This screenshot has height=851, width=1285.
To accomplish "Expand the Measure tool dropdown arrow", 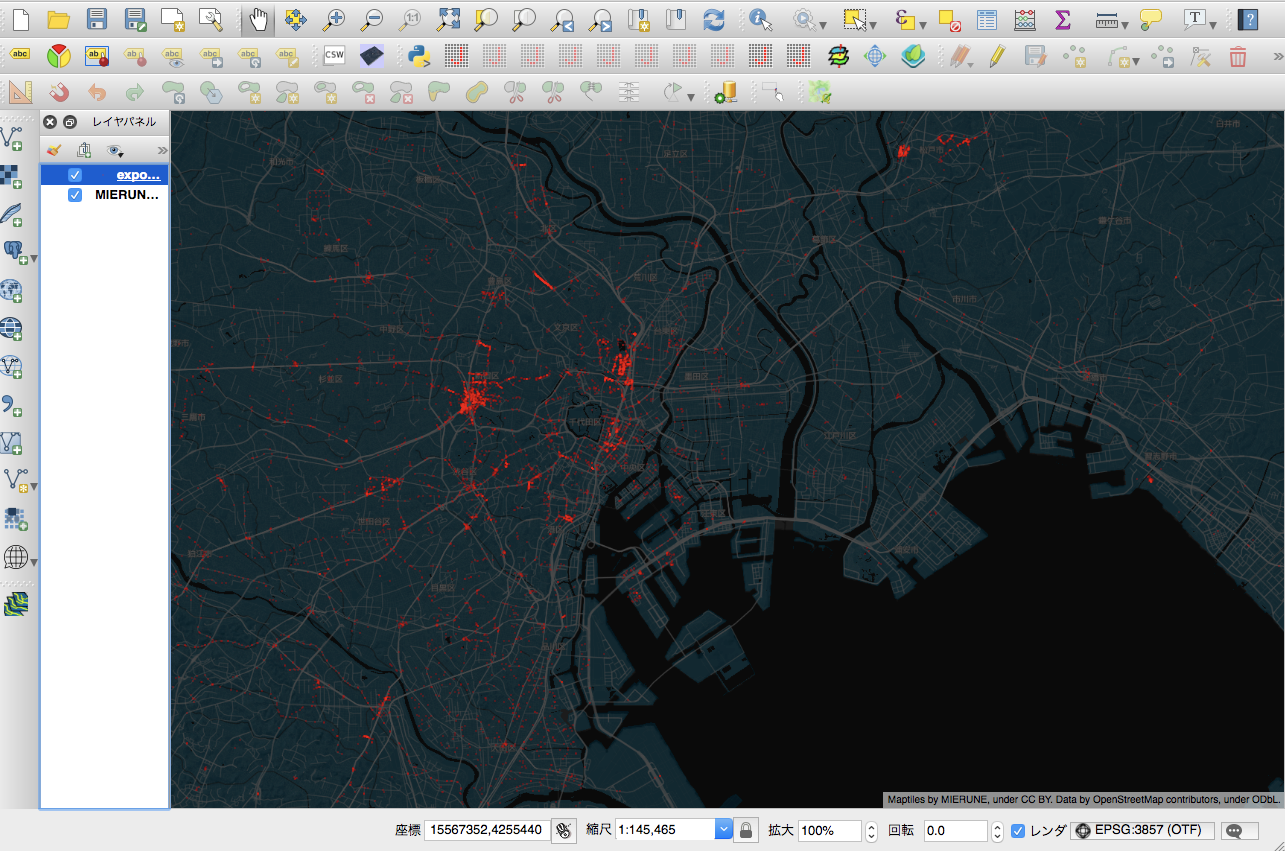I will pos(1126,24).
